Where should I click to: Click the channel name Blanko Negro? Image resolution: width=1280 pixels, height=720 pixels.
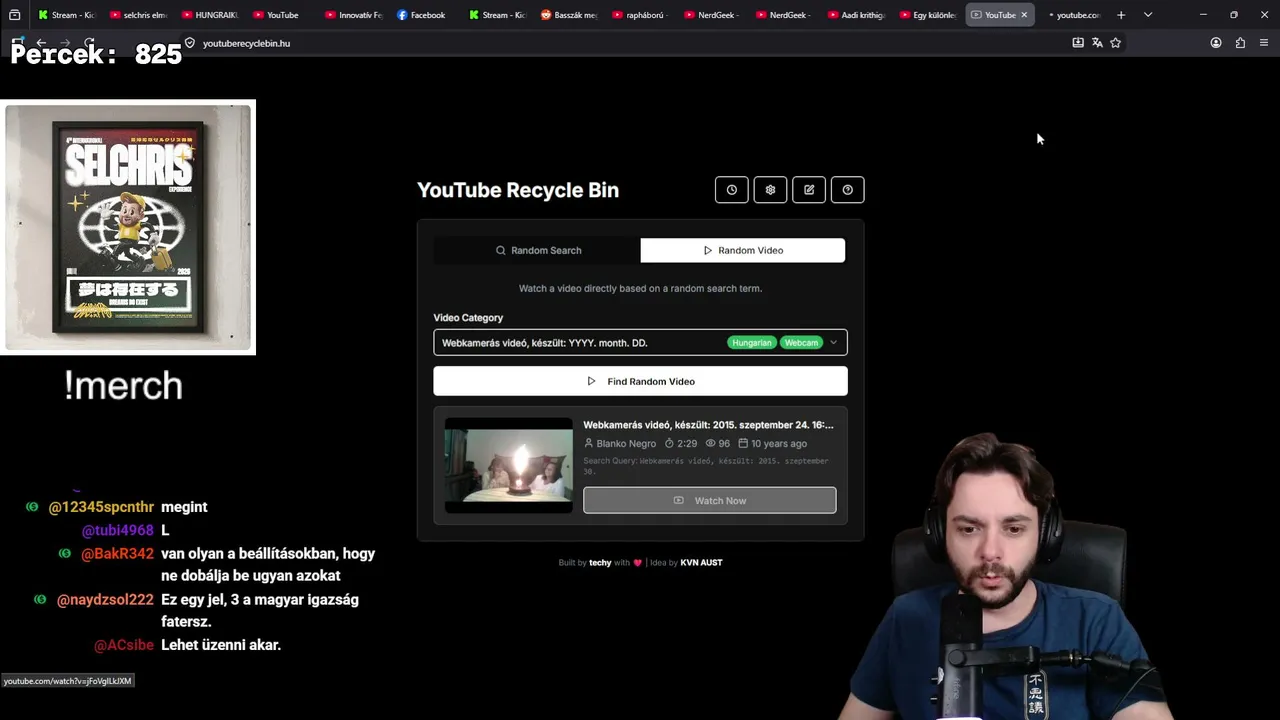[x=626, y=444]
